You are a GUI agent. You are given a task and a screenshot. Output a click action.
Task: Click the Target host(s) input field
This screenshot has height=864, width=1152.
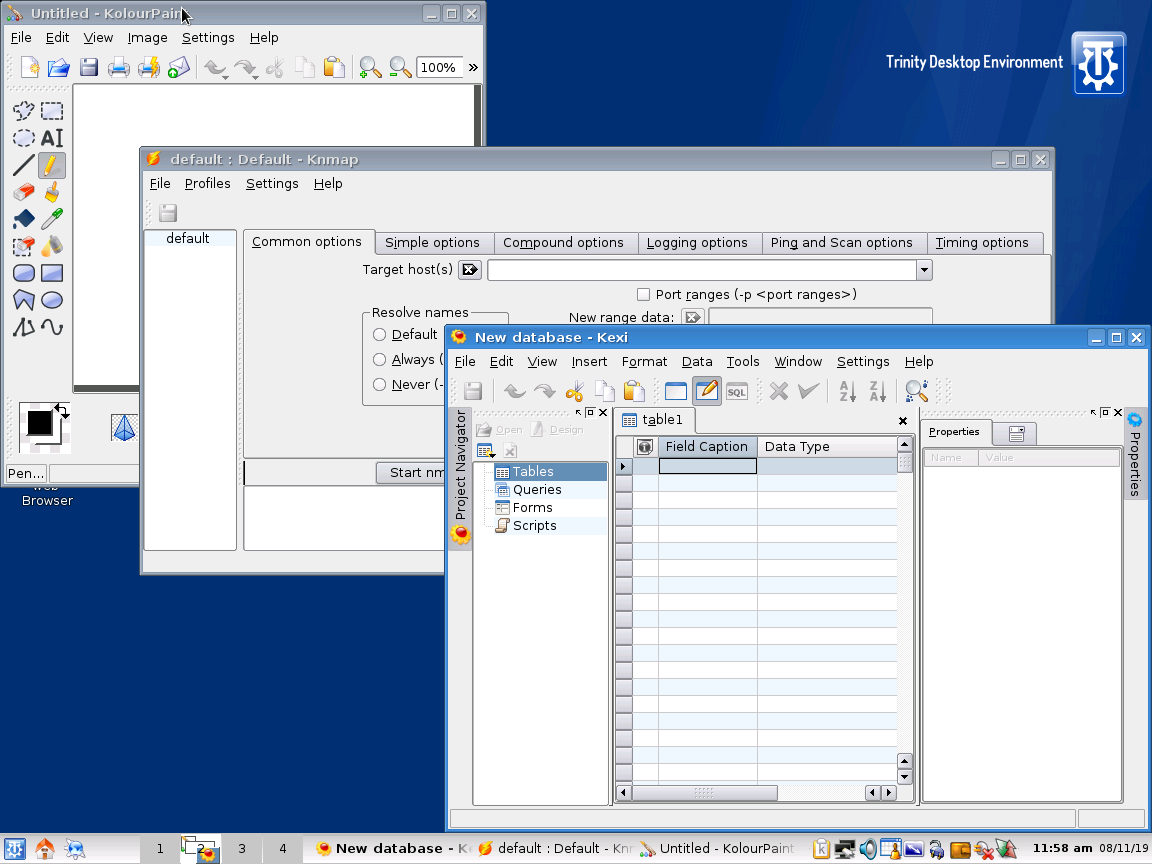click(702, 270)
